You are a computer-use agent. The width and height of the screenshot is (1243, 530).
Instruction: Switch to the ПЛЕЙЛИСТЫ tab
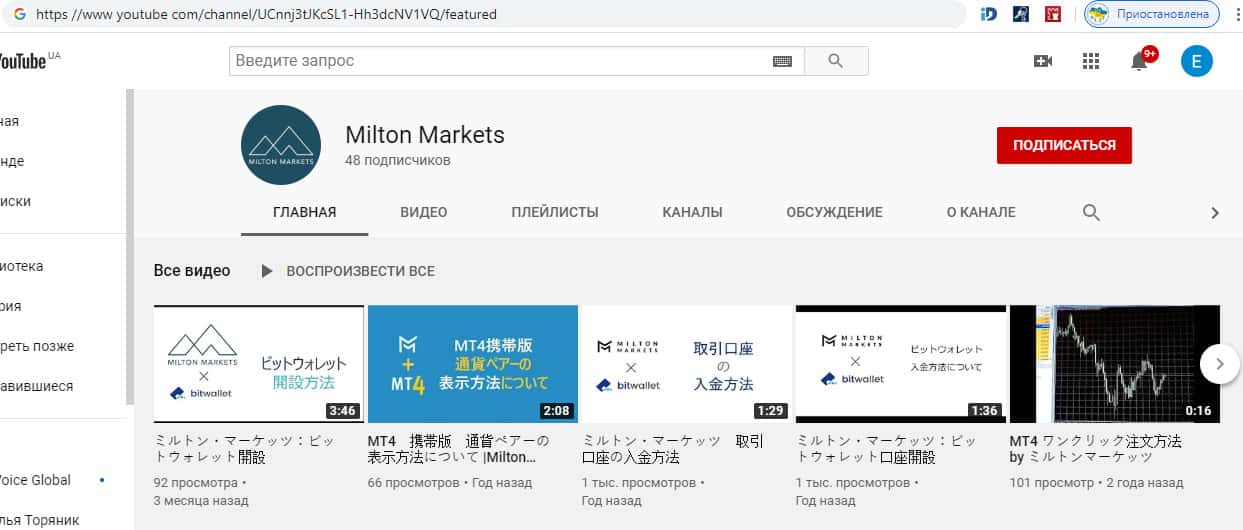(555, 212)
